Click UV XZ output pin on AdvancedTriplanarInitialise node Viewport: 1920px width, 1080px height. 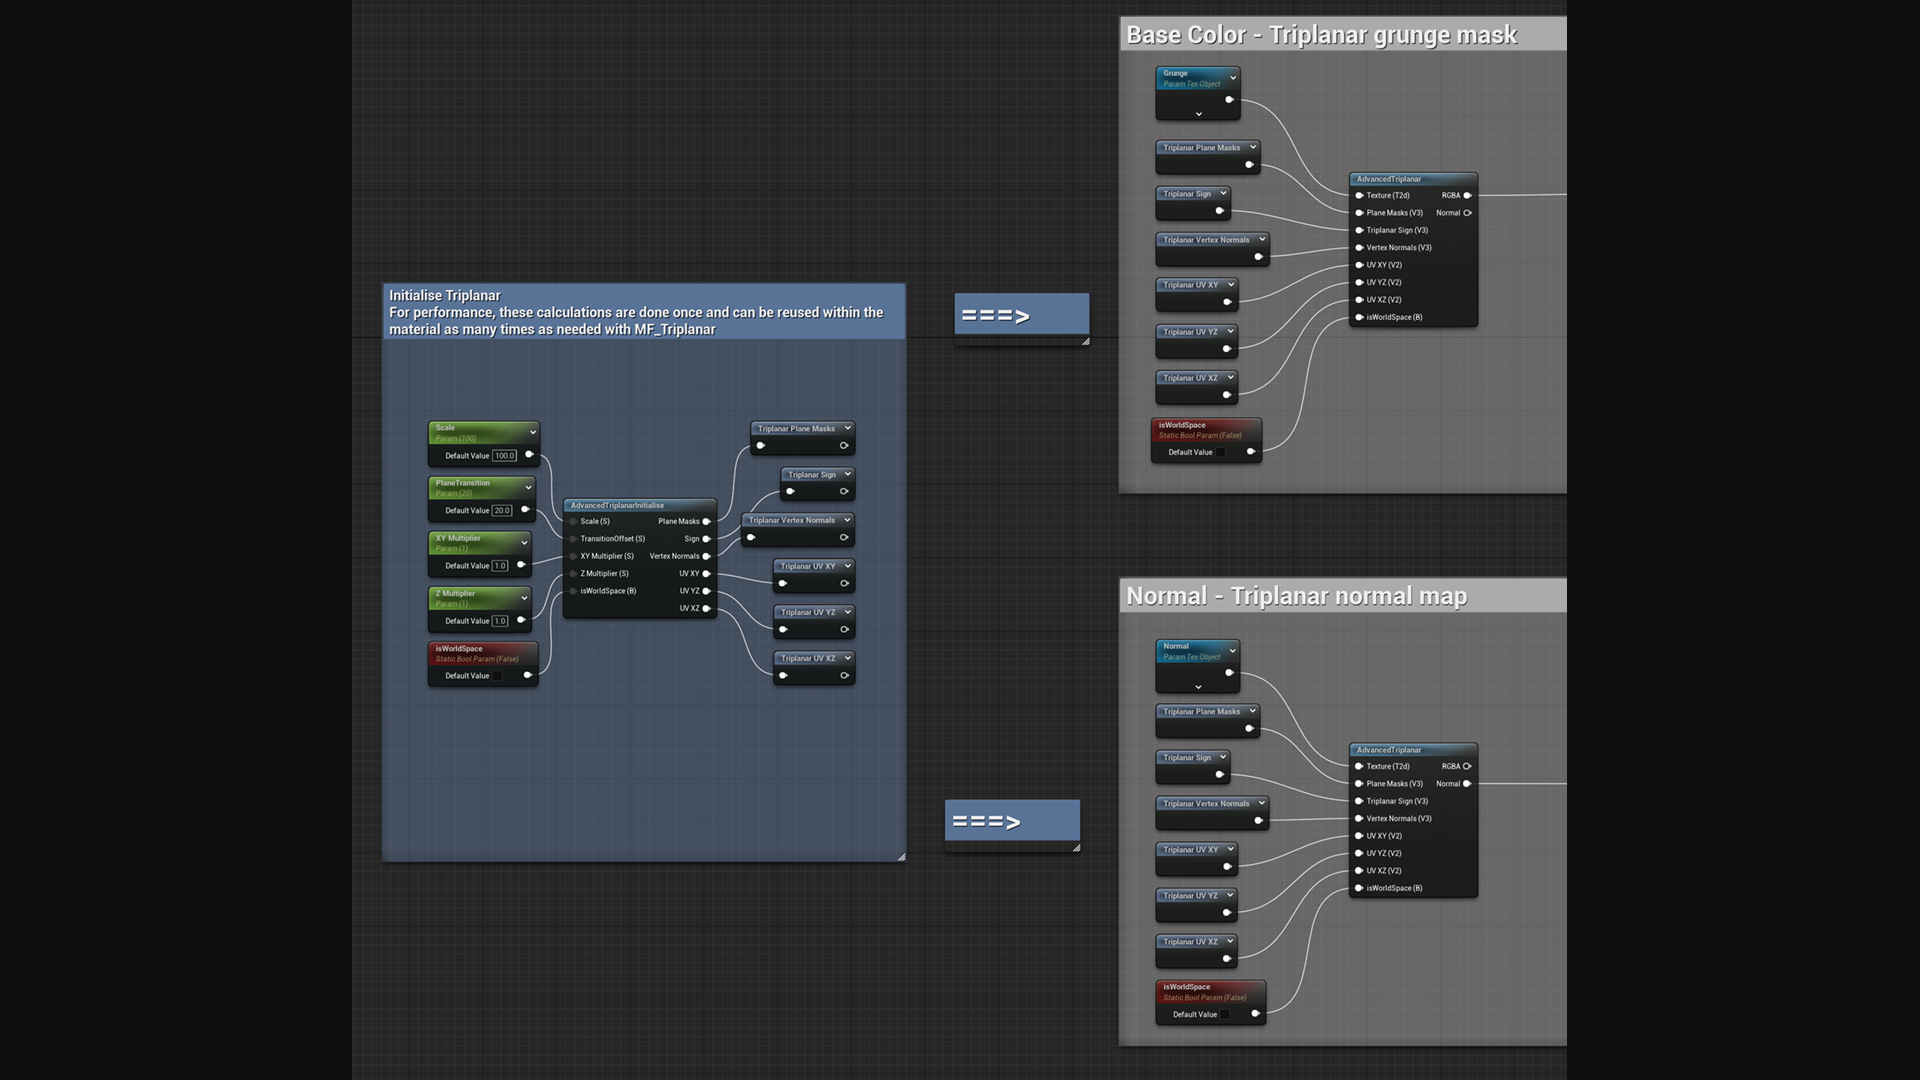[x=707, y=608]
